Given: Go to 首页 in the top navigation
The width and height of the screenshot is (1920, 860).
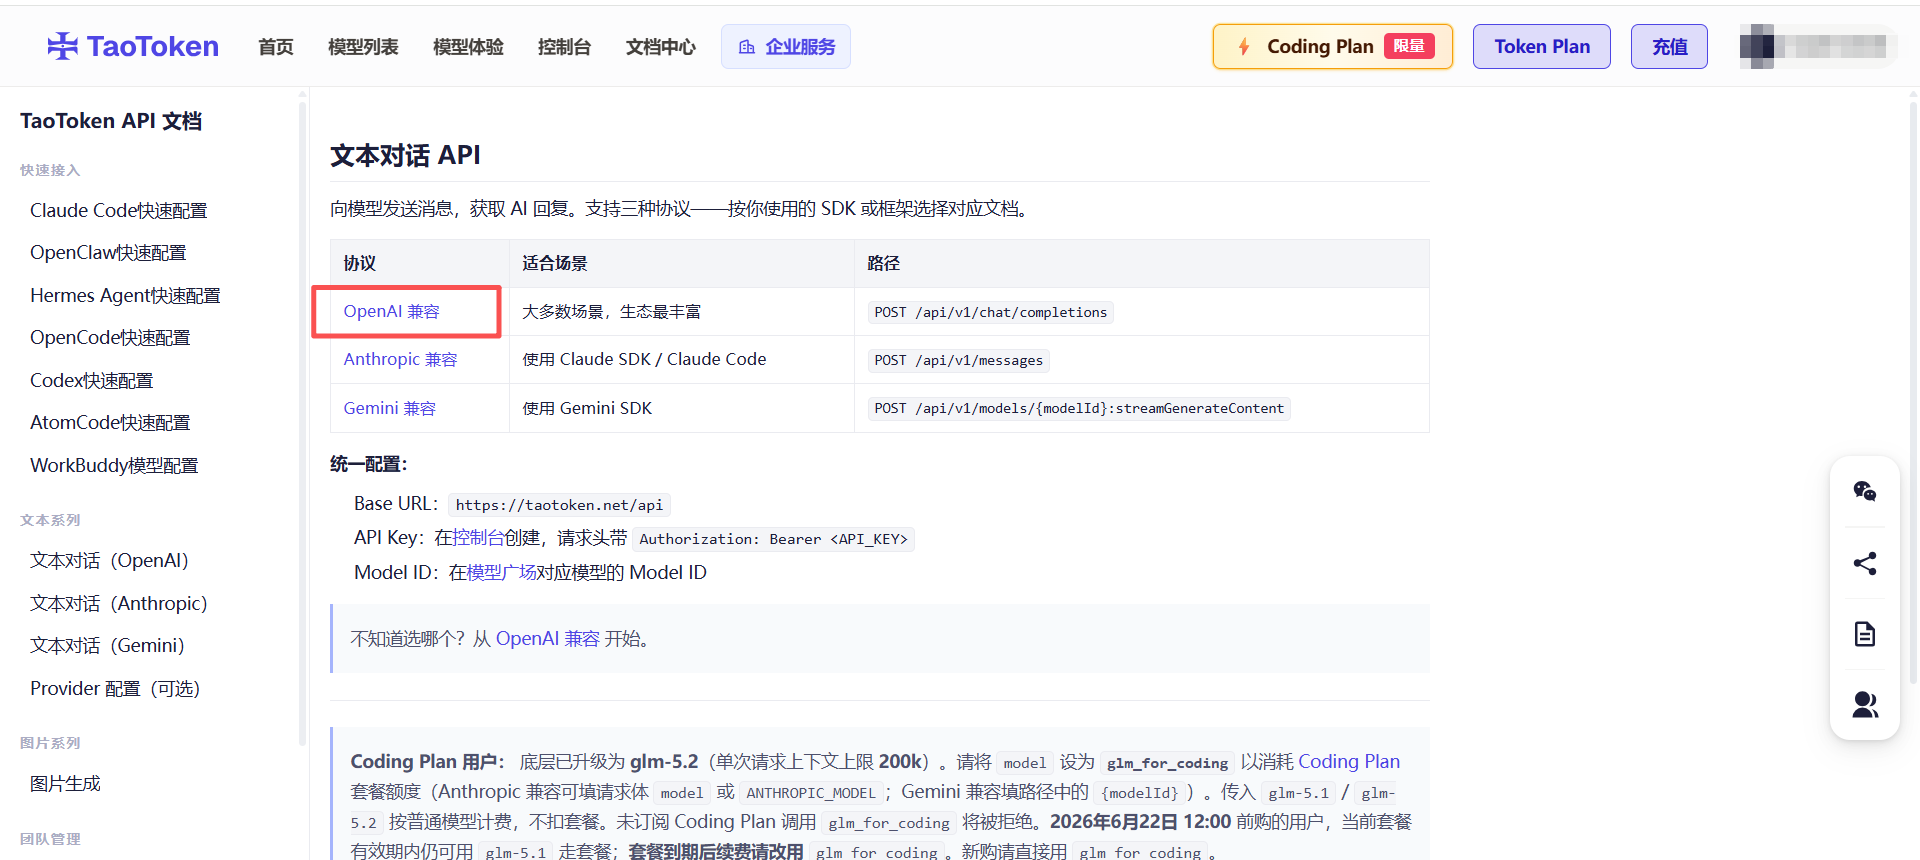Looking at the screenshot, I should point(276,47).
